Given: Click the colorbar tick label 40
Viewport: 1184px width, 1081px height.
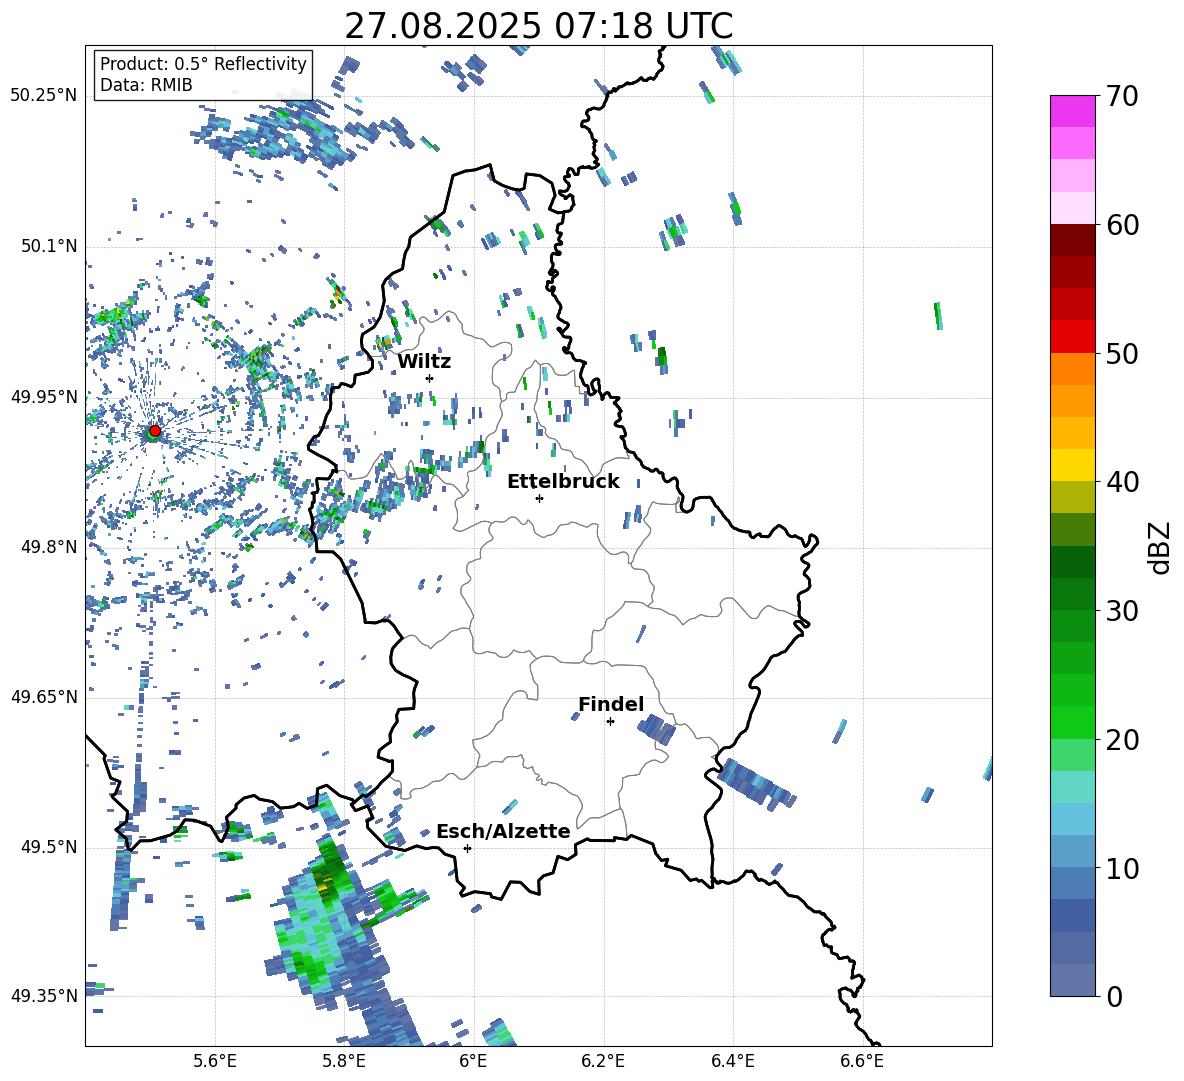Looking at the screenshot, I should coord(1122,482).
